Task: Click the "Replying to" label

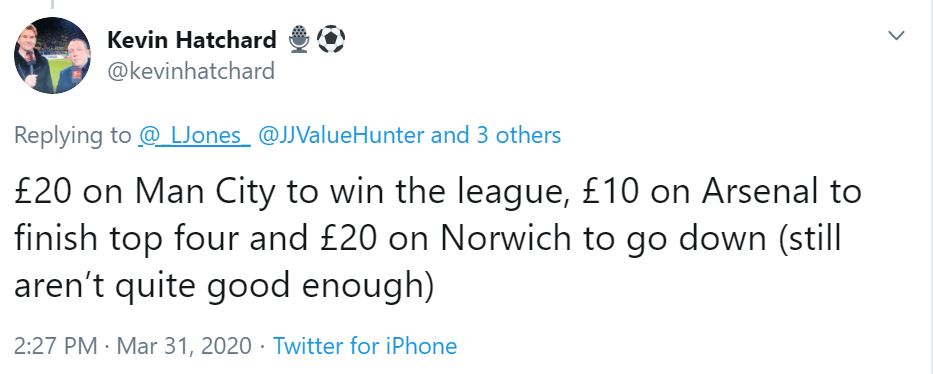Action: [x=73, y=136]
